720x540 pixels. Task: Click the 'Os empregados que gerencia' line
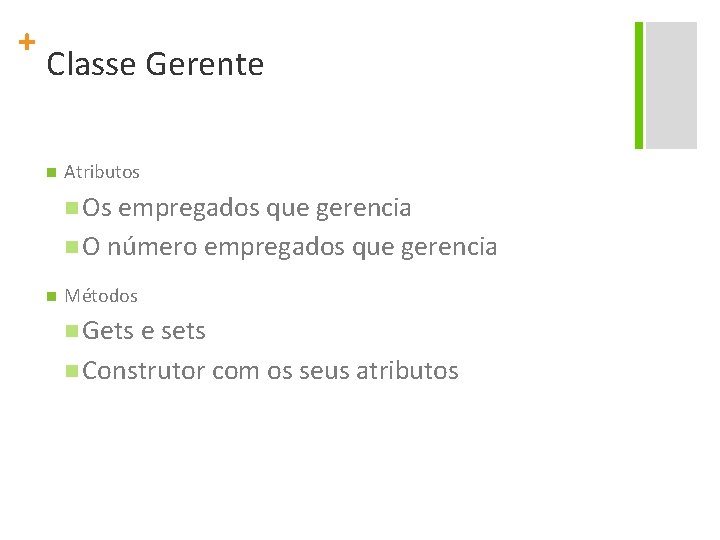pos(247,208)
